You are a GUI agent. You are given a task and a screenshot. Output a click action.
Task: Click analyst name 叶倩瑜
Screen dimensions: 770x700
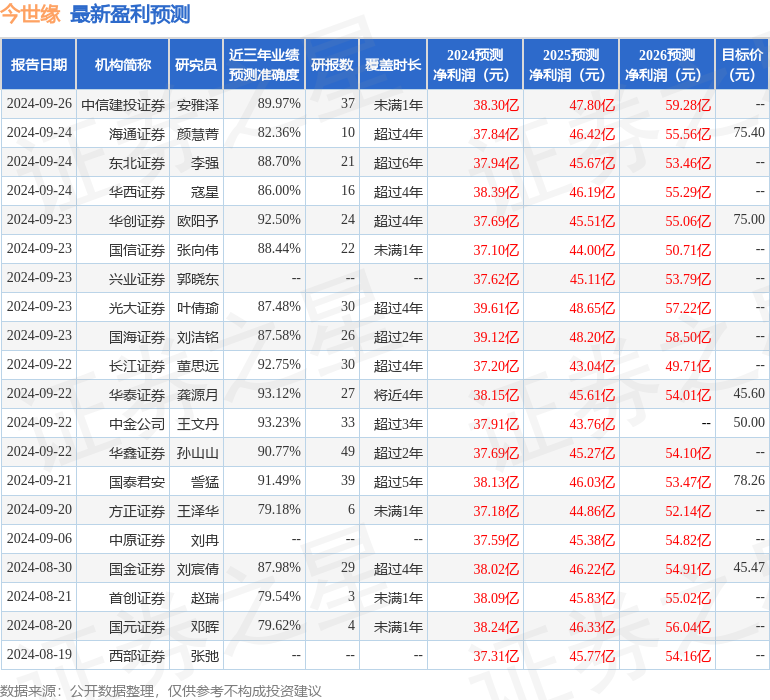click(197, 308)
